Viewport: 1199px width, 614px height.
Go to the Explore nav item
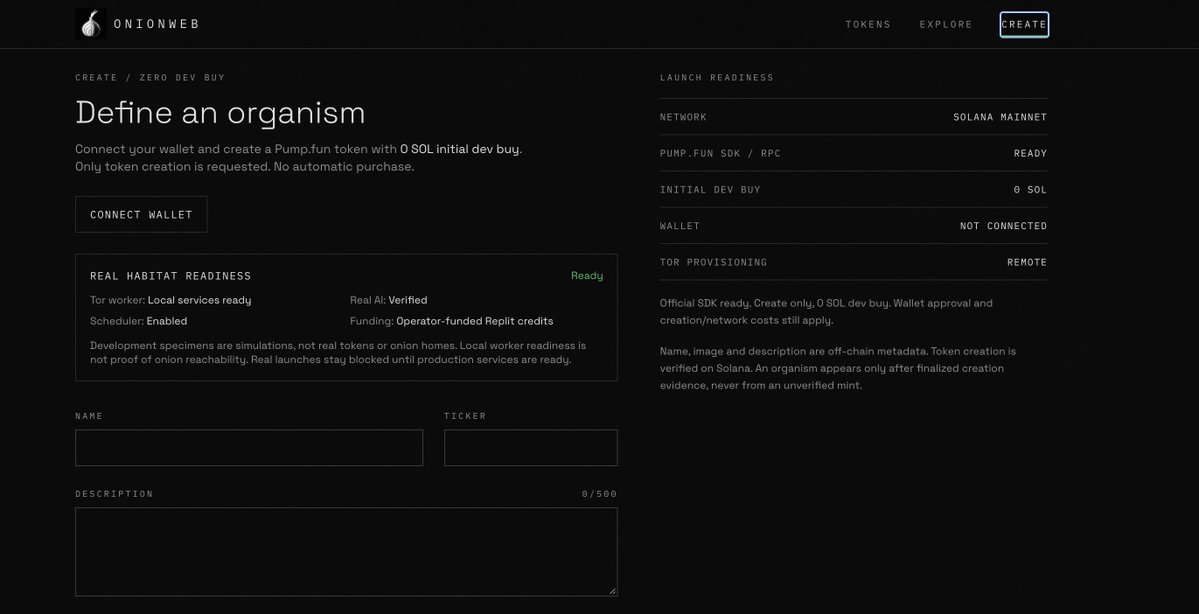(946, 24)
